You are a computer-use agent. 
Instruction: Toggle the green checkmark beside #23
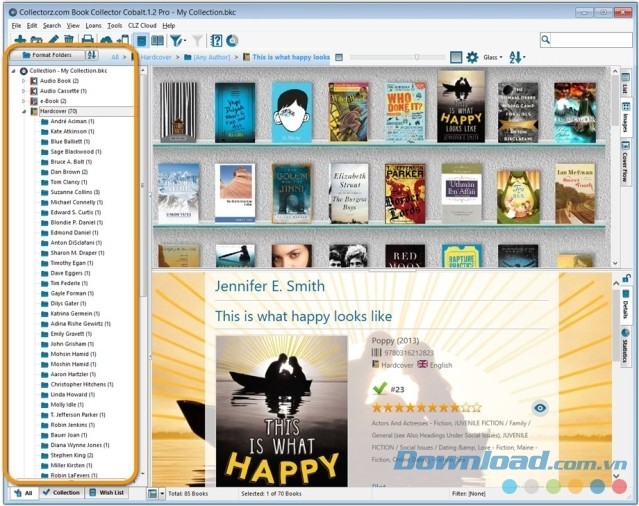[x=379, y=388]
